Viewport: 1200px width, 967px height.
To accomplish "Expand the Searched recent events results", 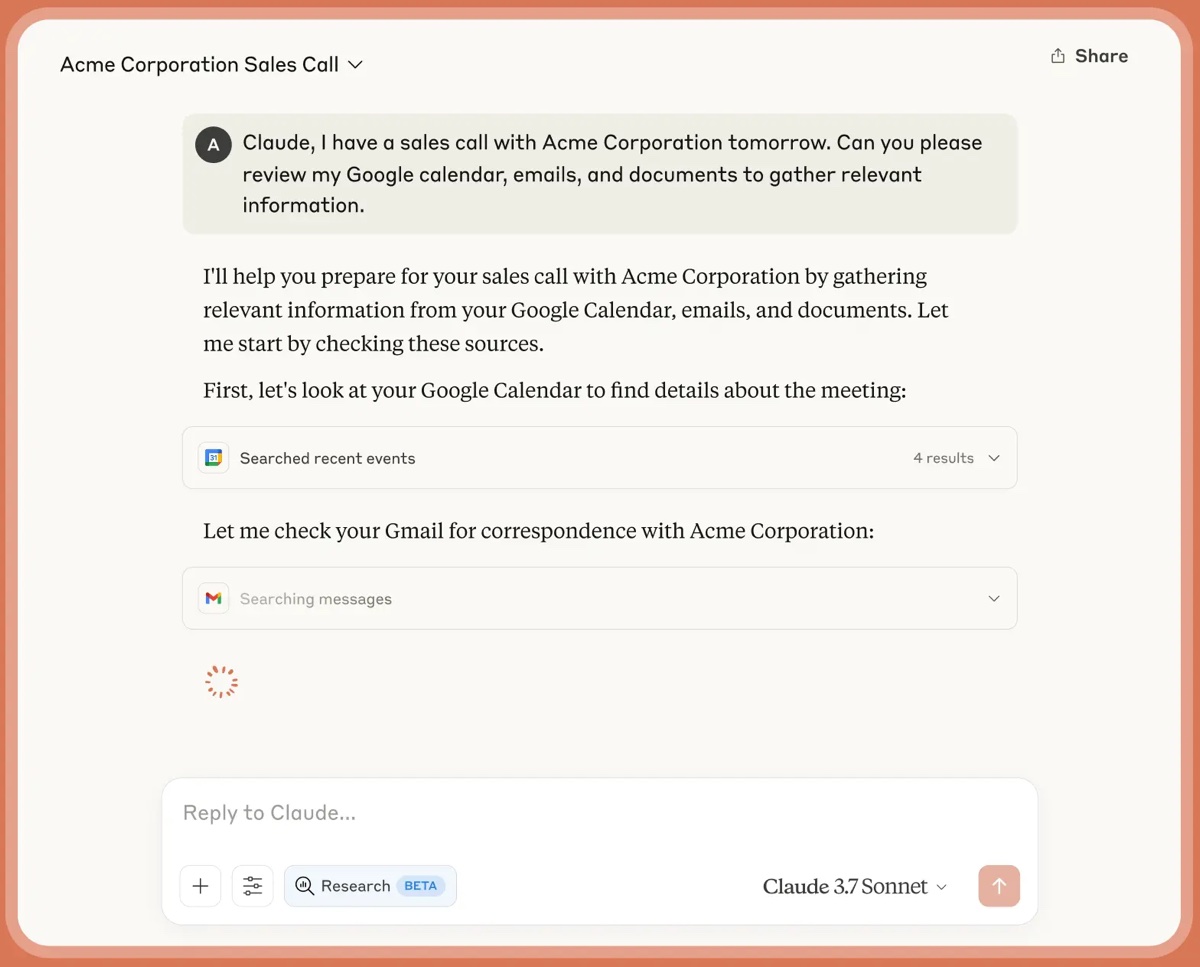I will click(993, 457).
